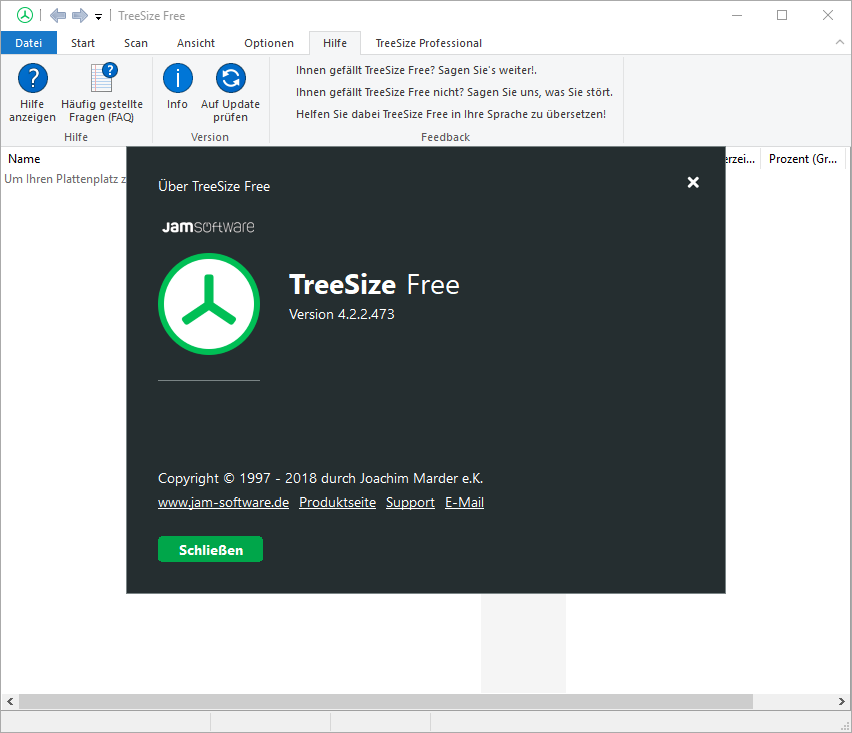Click the large green TreeSize logo
Viewport: 852px width, 733px height.
click(209, 304)
